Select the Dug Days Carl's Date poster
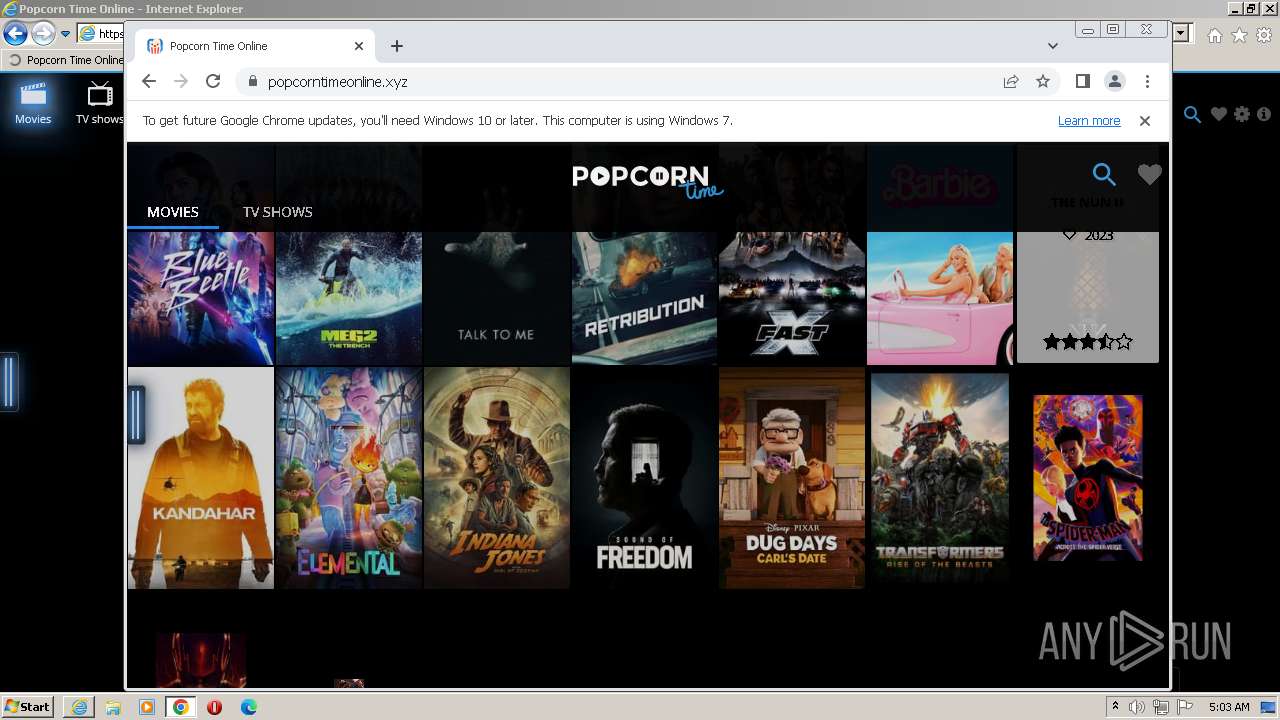The height and width of the screenshot is (720, 1280). pyautogui.click(x=792, y=478)
